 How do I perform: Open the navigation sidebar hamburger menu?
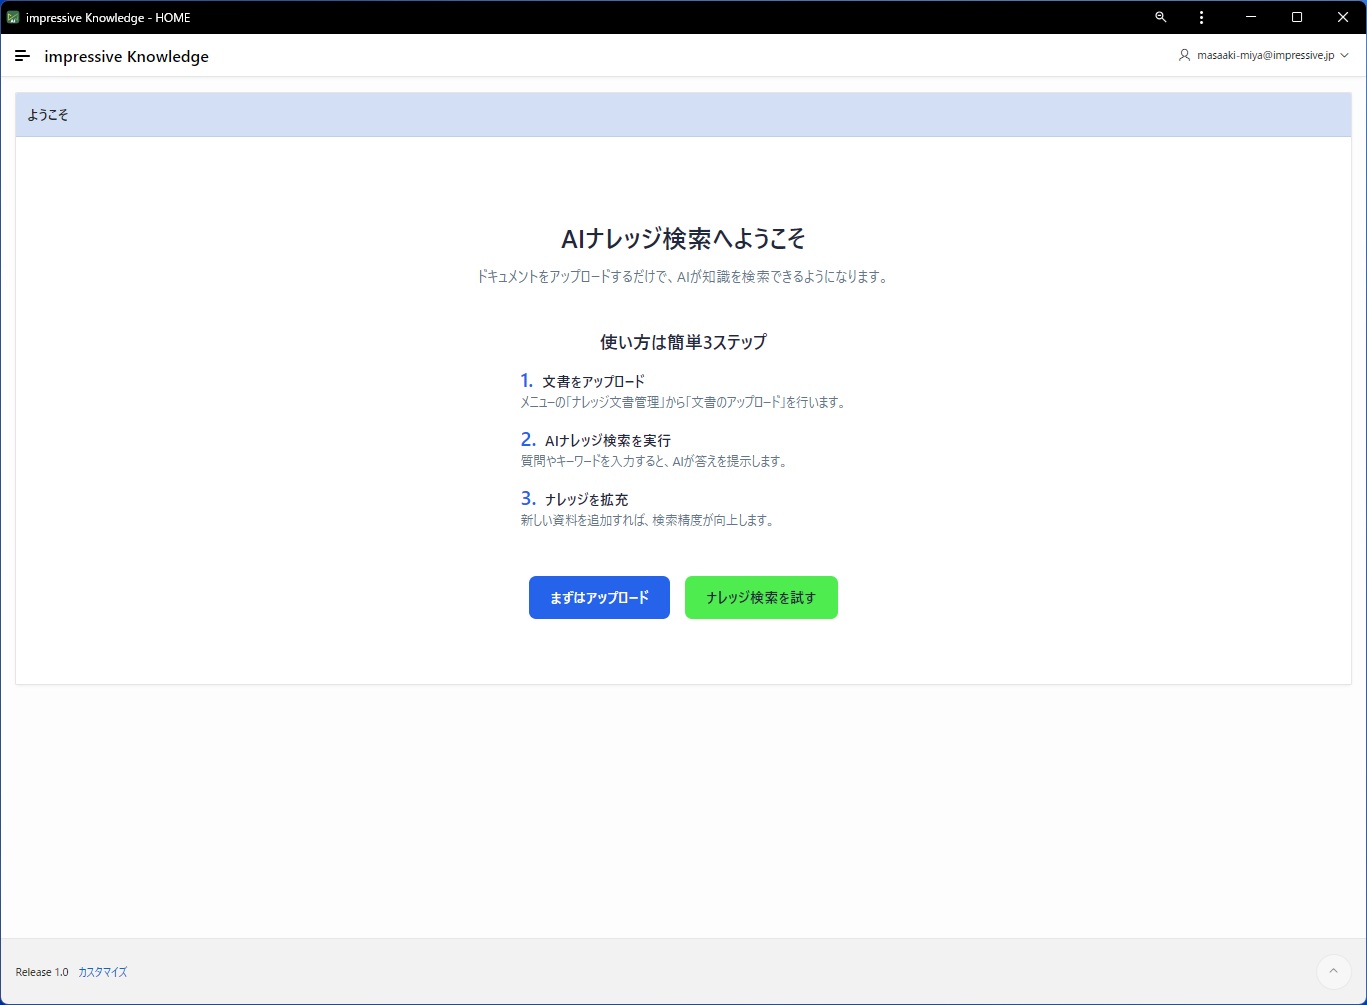point(22,56)
